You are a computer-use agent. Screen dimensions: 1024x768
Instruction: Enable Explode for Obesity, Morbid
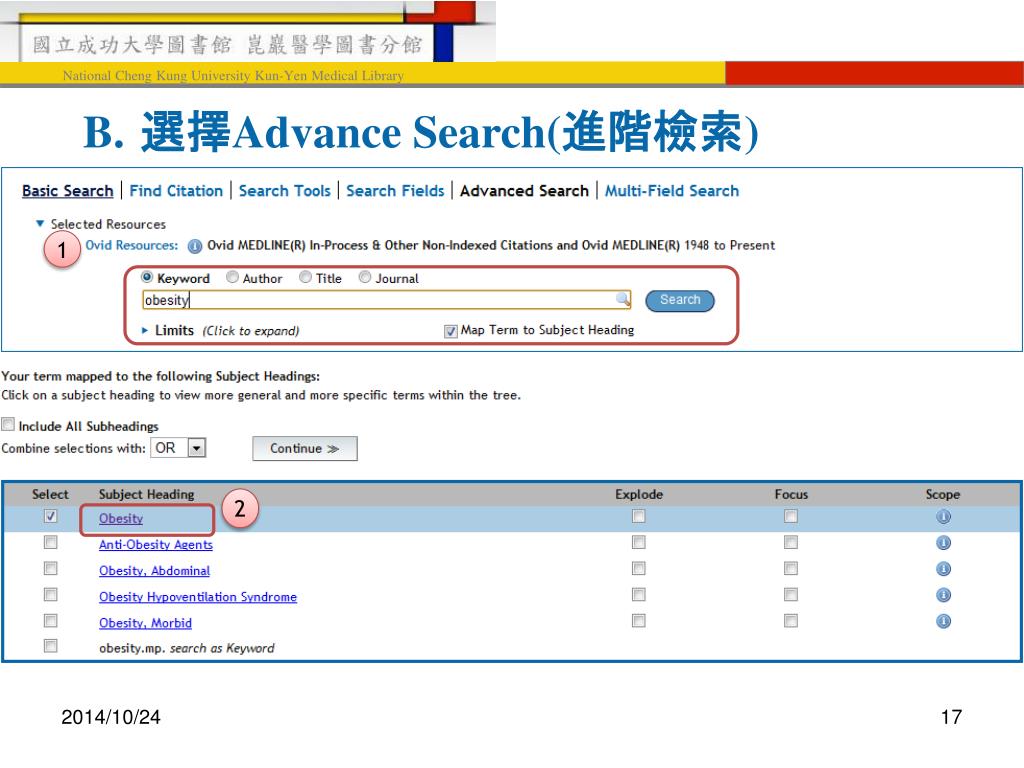point(639,620)
